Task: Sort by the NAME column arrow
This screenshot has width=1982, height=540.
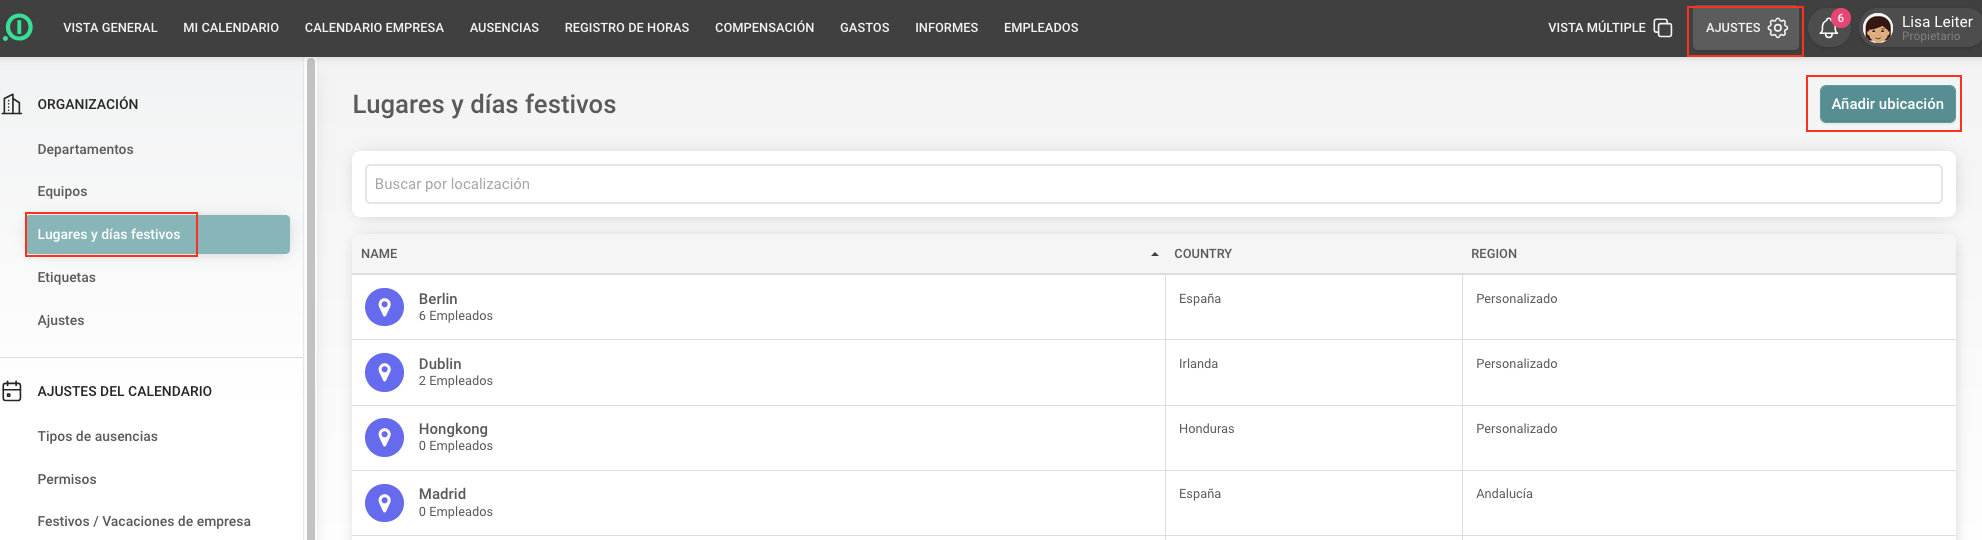Action: [1155, 254]
